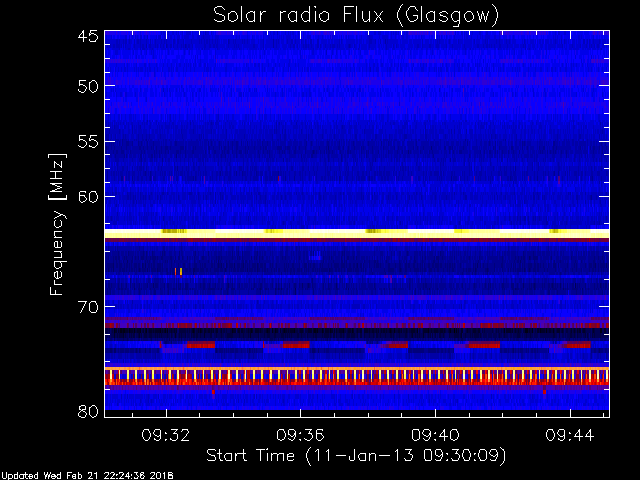Click the "Updated Wed Feb 21 22:24:36 2018" timestamp
This screenshot has width=640, height=480.
pyautogui.click(x=87, y=476)
